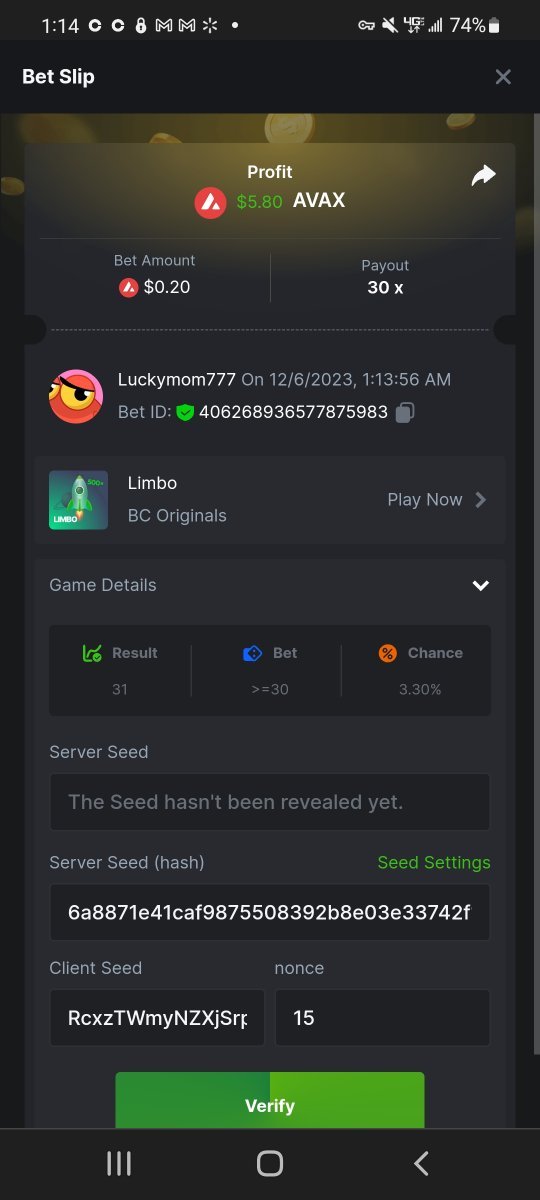Image resolution: width=540 pixels, height=1200 pixels.
Task: Tap the green Result icon
Action: 92,653
